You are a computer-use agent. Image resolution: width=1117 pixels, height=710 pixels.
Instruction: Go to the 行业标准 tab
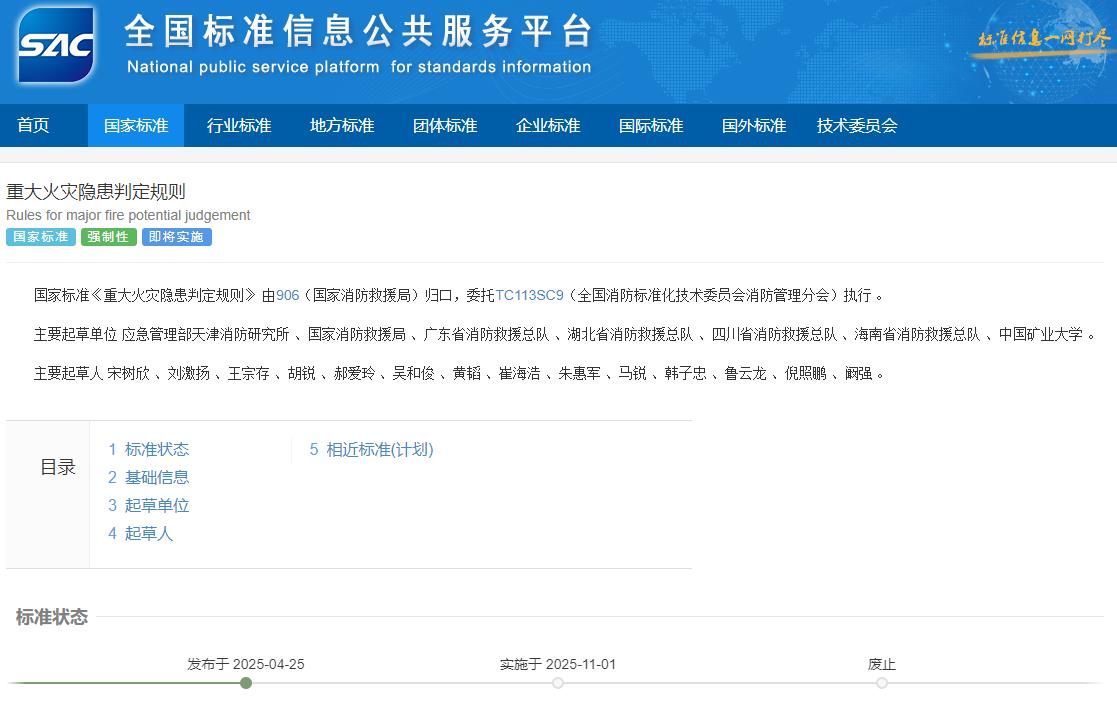[239, 125]
